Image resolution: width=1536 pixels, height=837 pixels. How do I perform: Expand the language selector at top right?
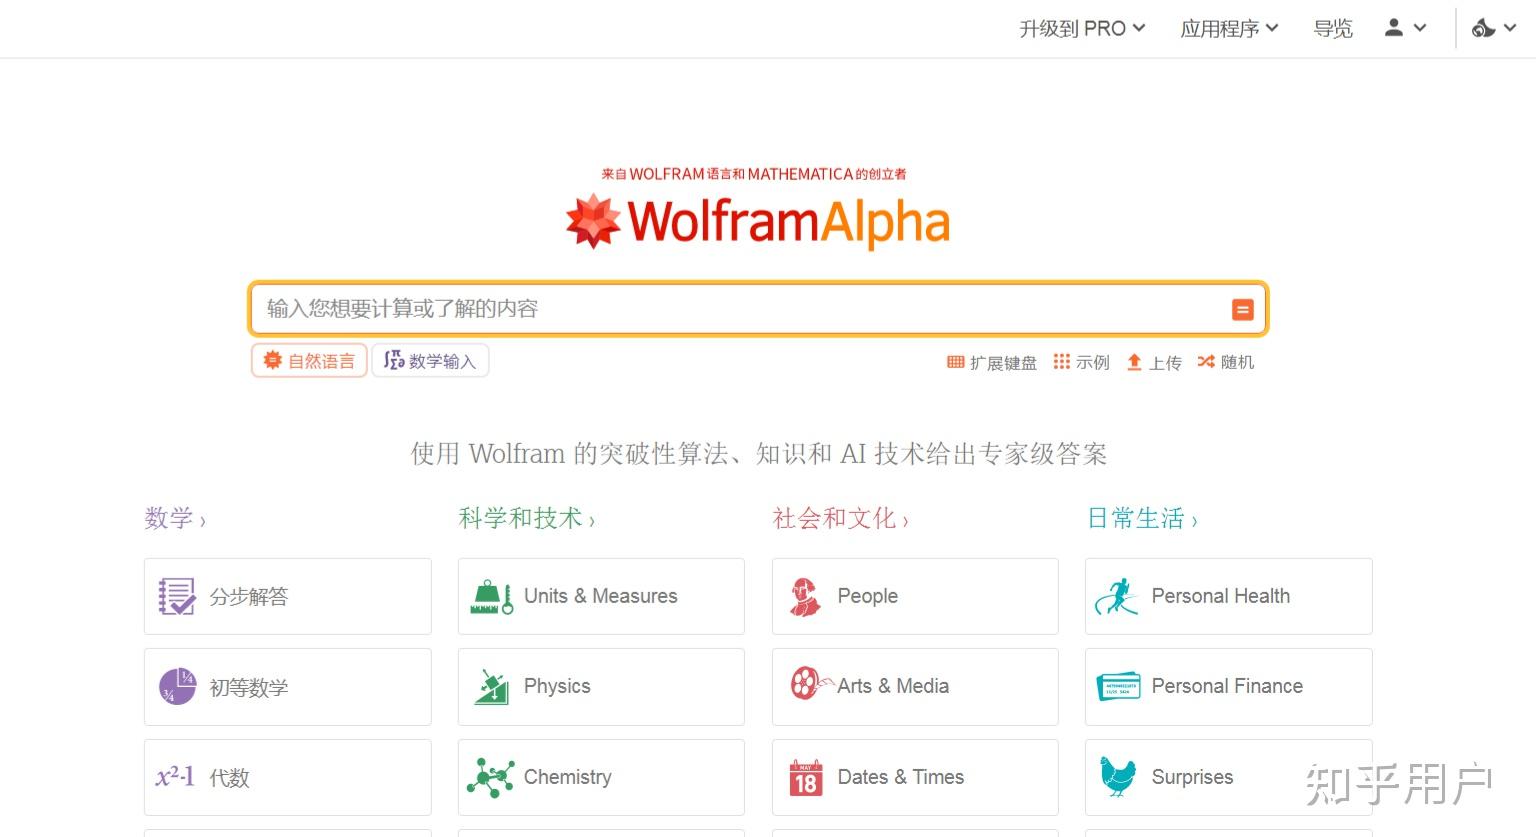(x=1491, y=28)
